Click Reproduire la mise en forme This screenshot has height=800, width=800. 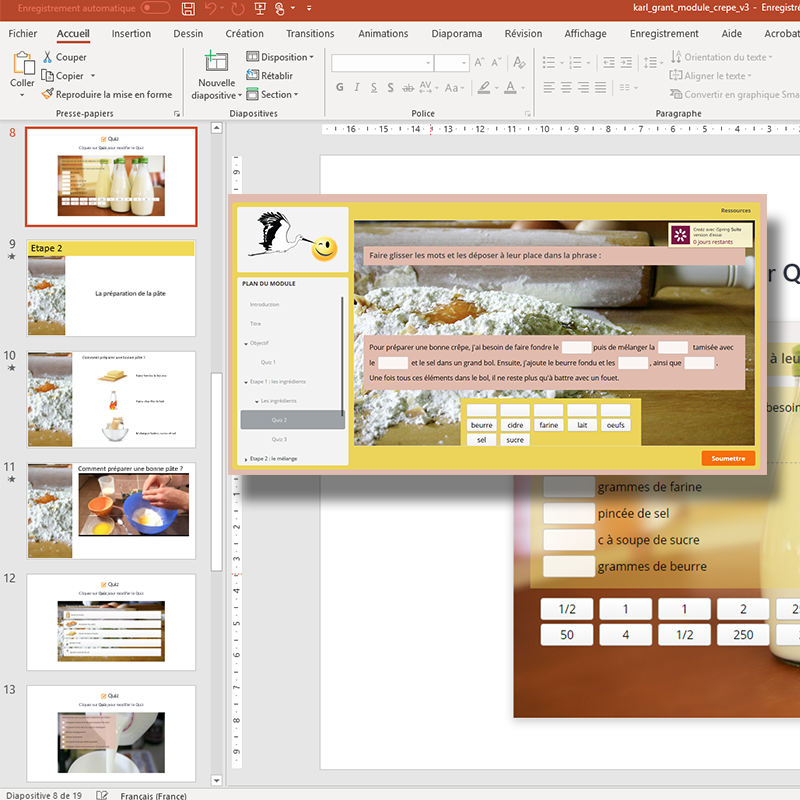click(x=107, y=94)
